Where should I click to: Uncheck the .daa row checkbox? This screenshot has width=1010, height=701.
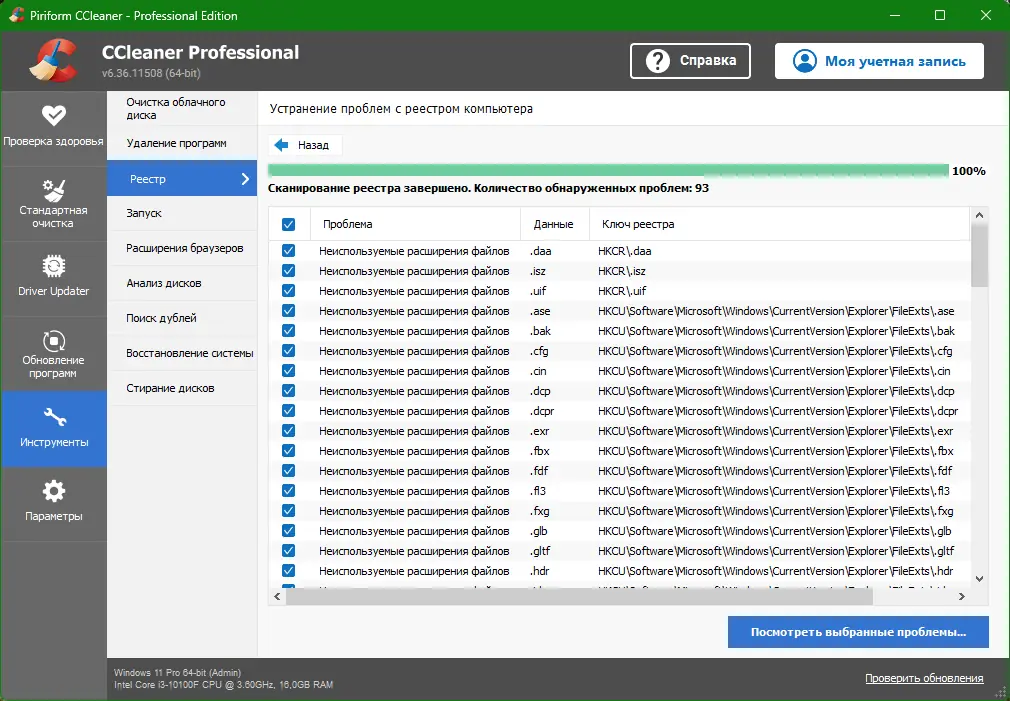point(289,251)
